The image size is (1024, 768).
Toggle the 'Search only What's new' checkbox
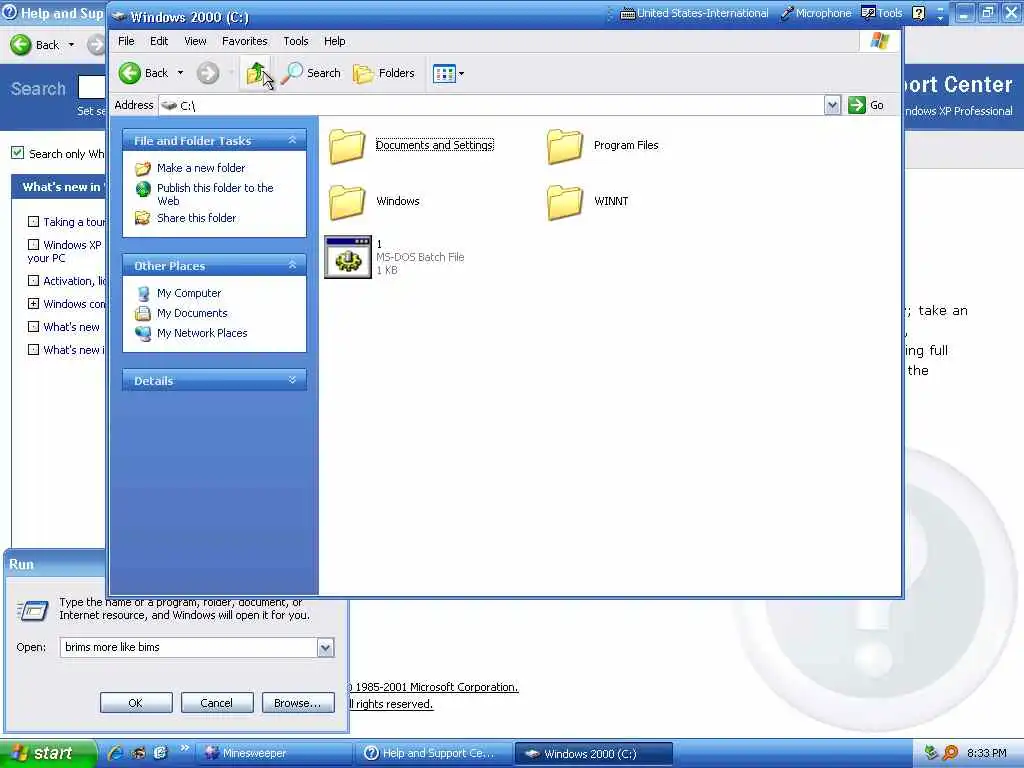(18, 153)
